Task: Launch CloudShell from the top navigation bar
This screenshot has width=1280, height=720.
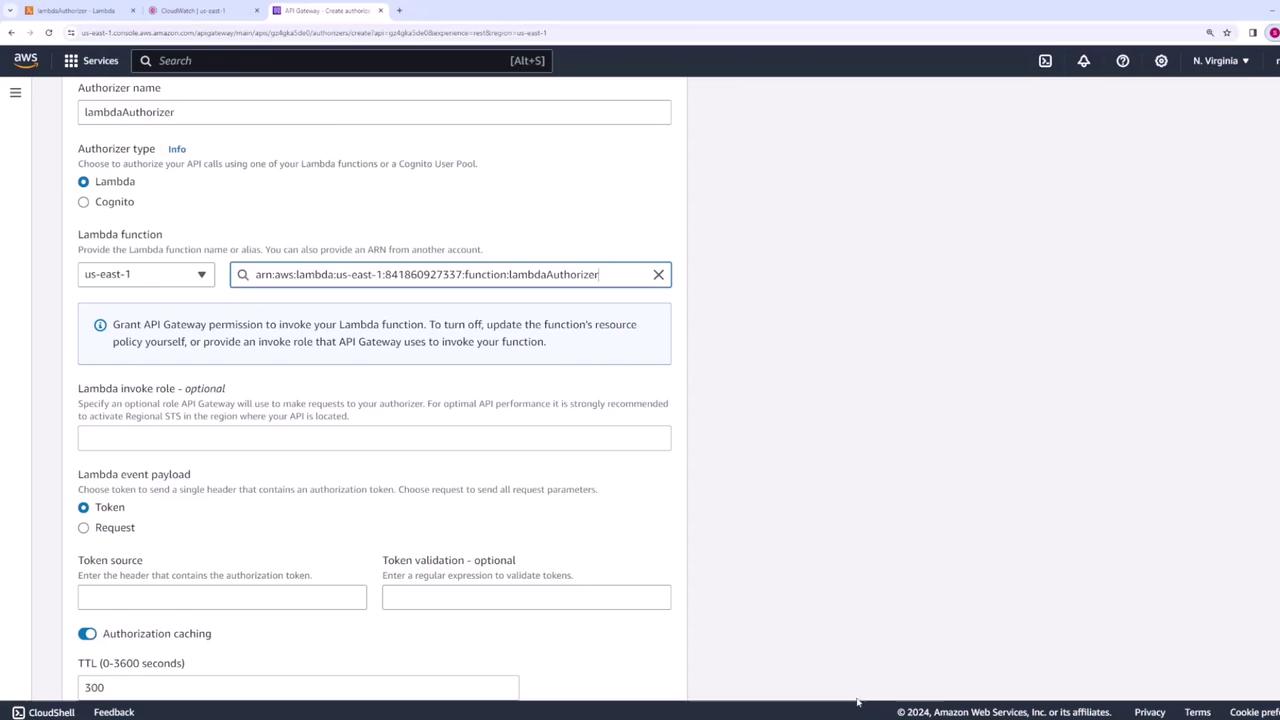Action: (1045, 61)
